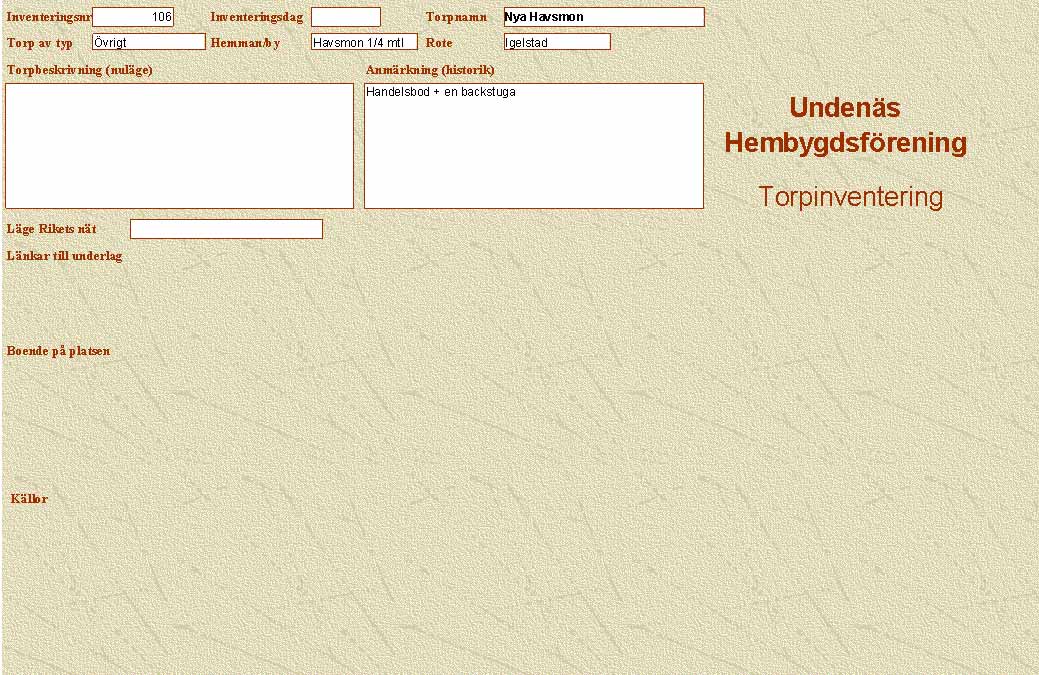Click the Källor section label

(x=29, y=499)
